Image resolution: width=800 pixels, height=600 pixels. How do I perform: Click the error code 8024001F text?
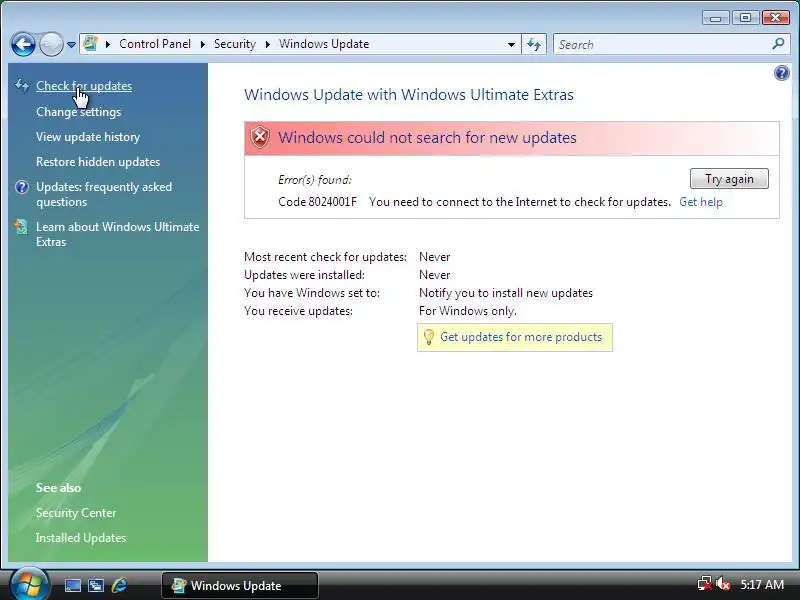(317, 202)
